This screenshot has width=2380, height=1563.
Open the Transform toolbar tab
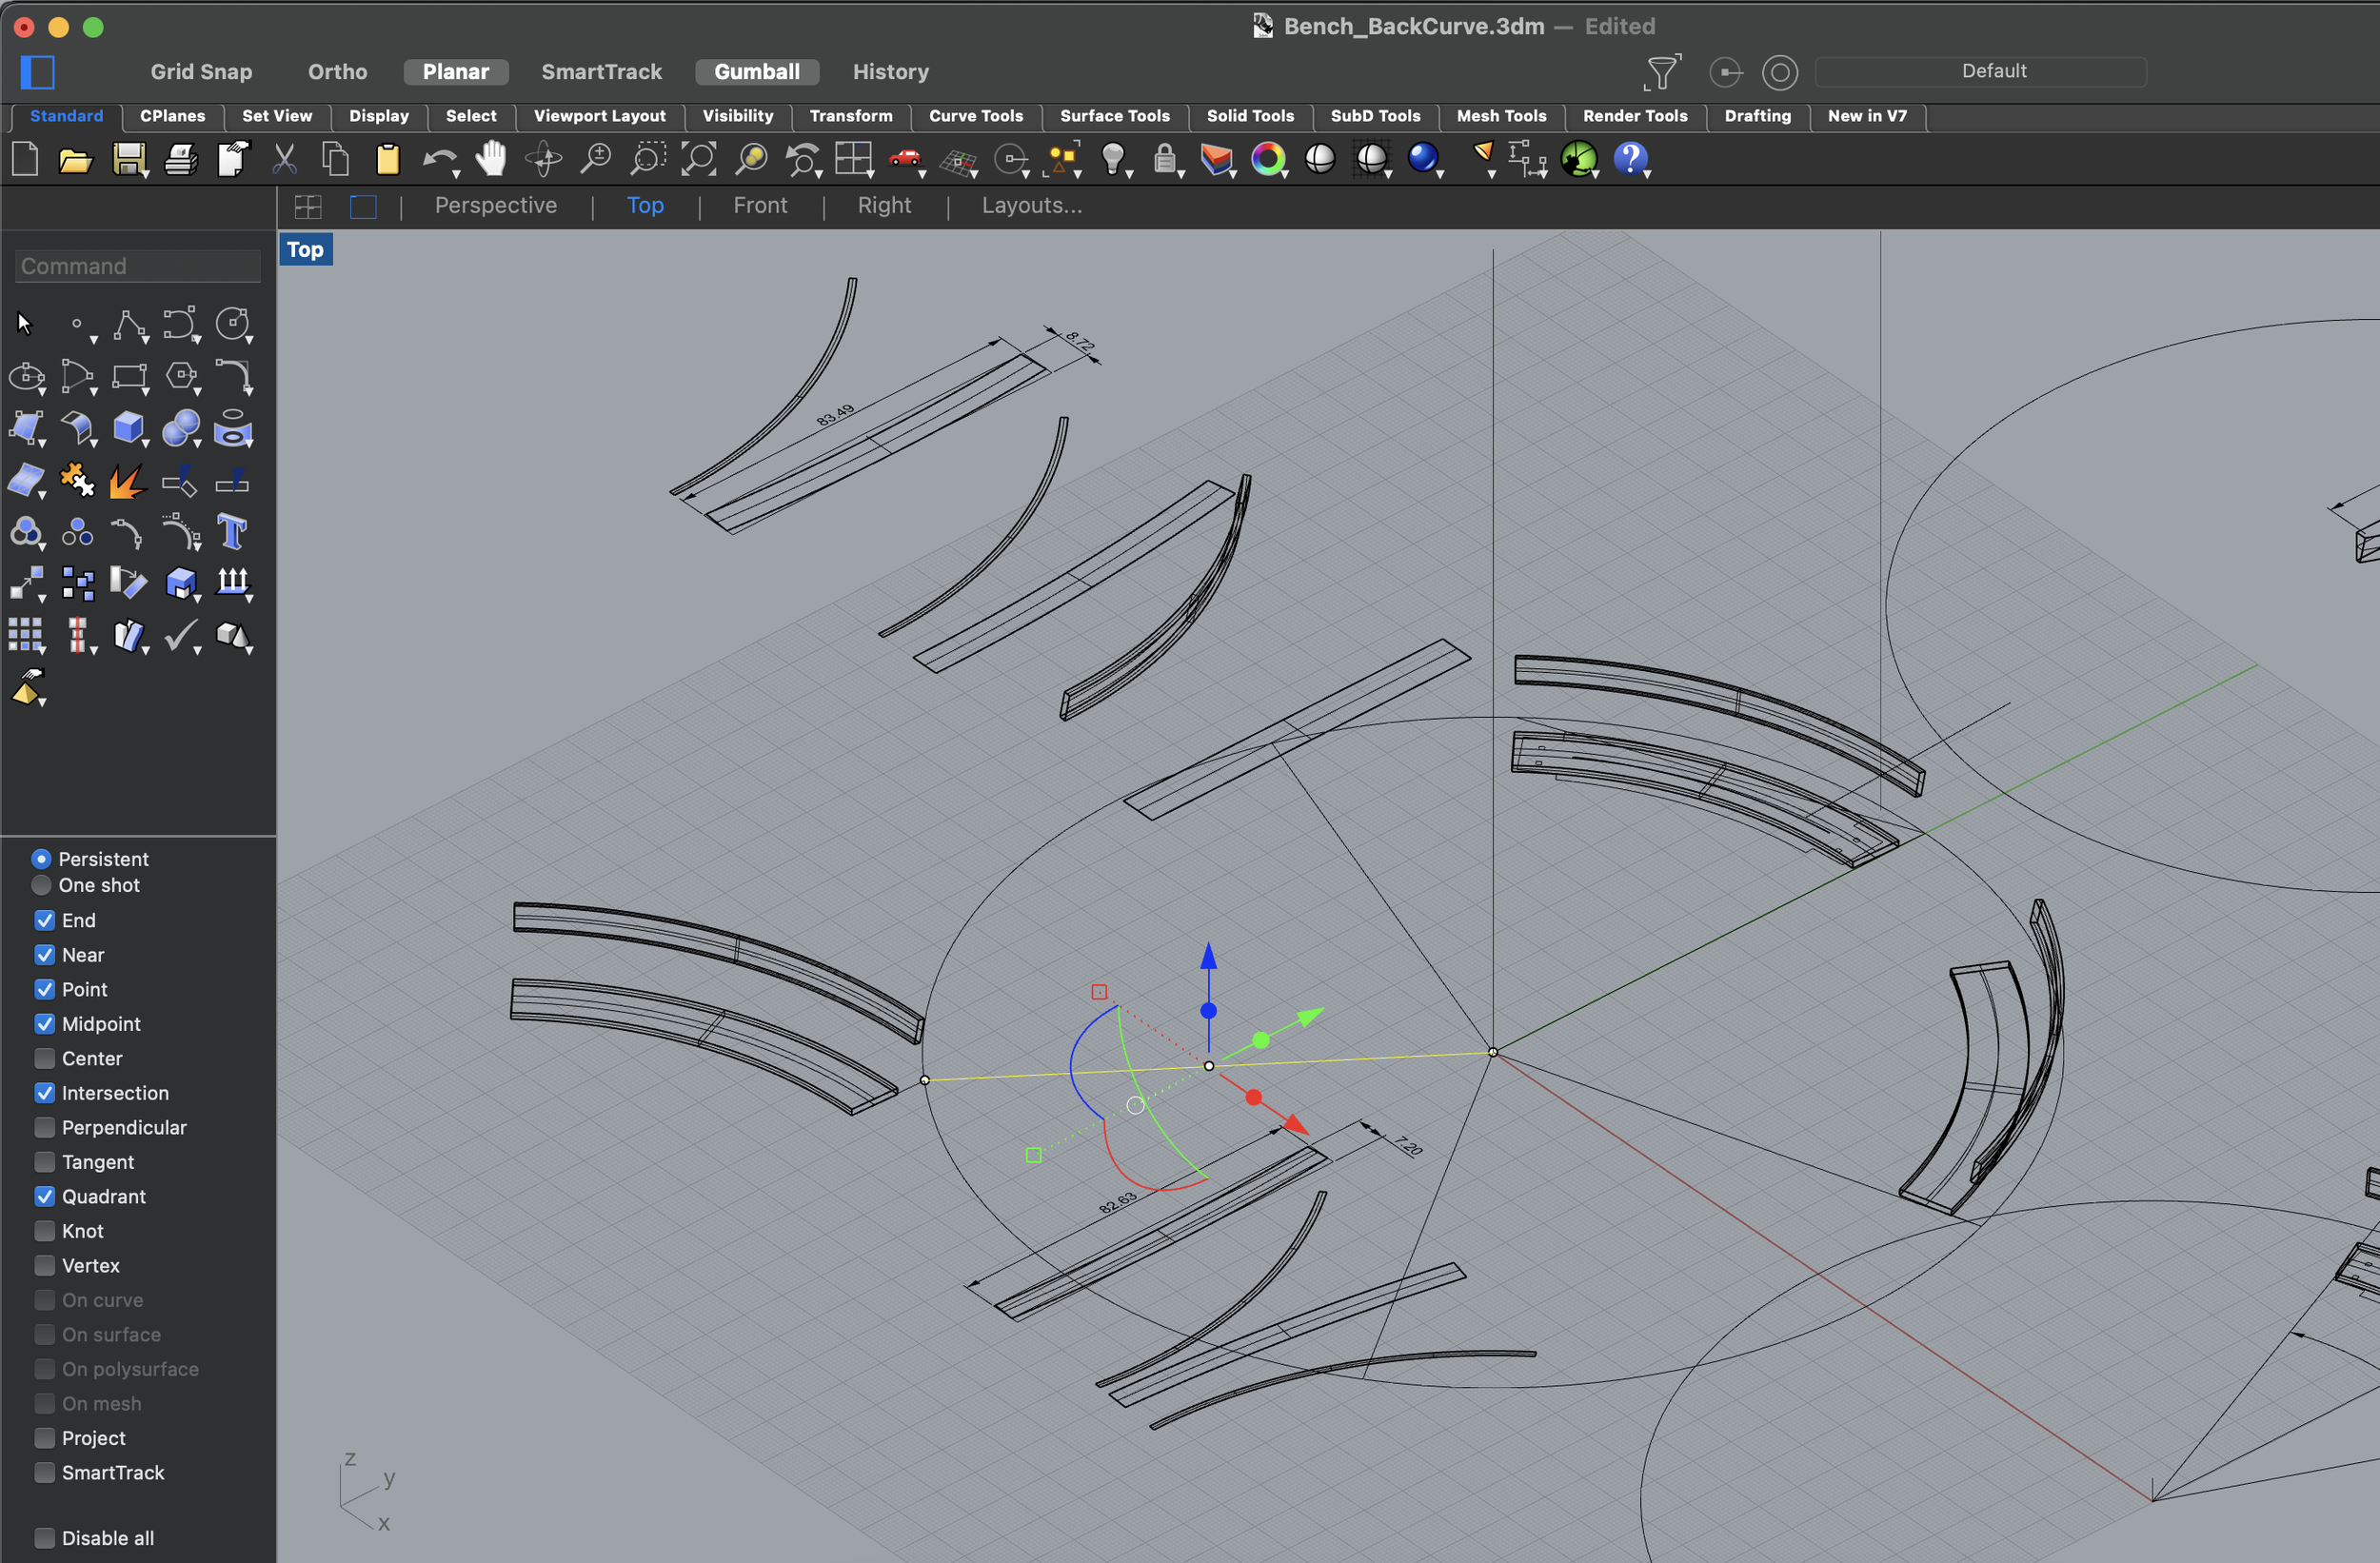point(851,116)
